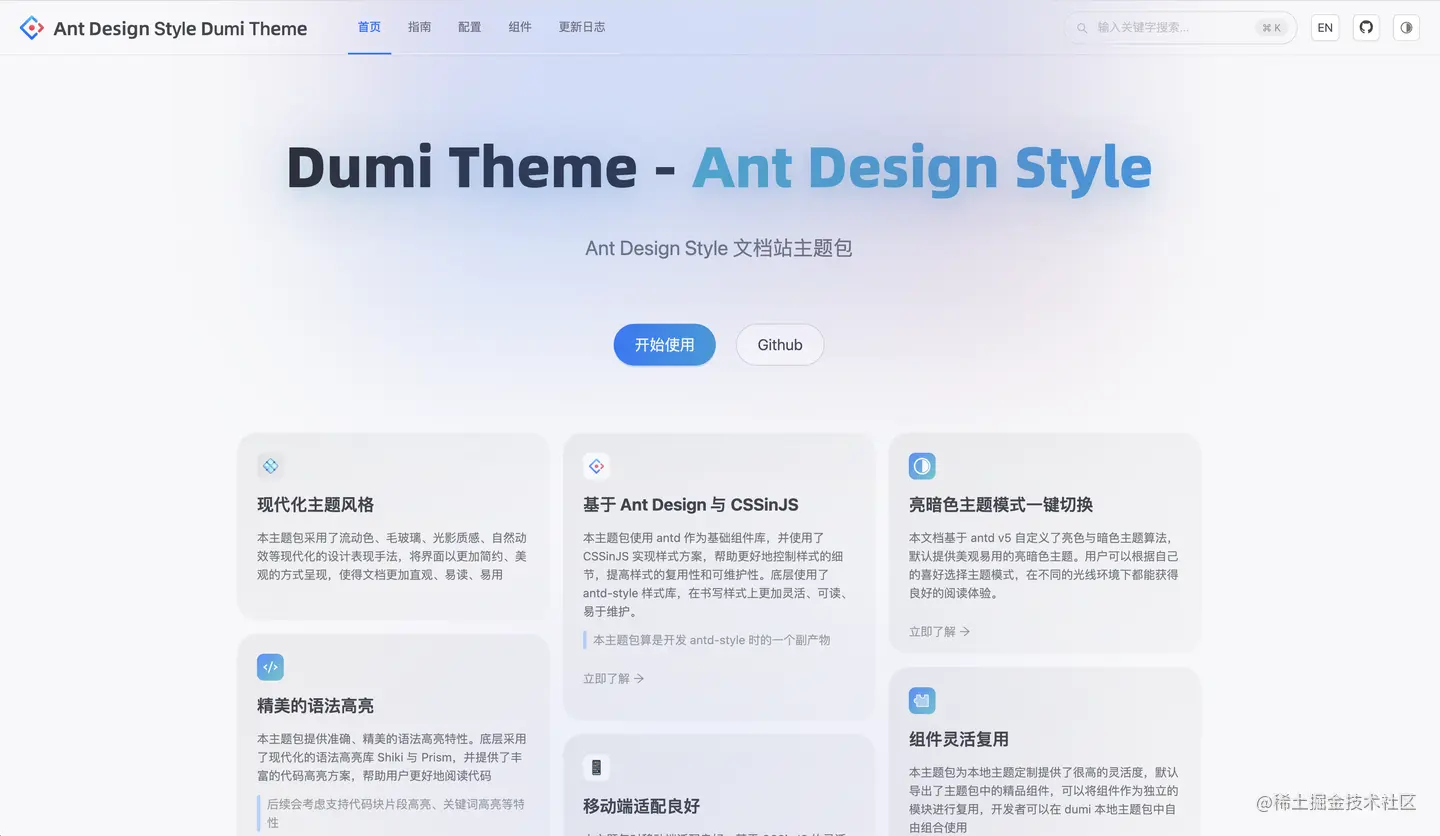
Task: Click the 基于 Ant Design 与 CSSinJS heading
Action: [x=691, y=505]
